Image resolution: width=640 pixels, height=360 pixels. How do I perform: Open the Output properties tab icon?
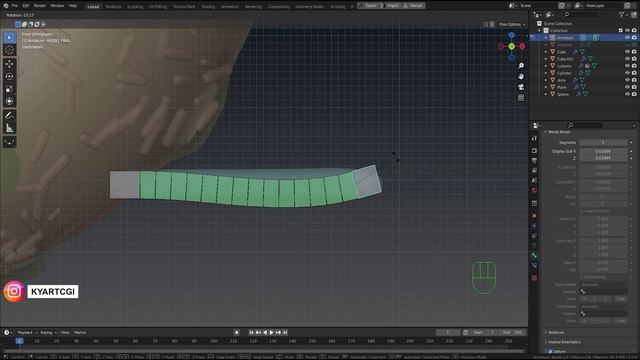click(534, 160)
